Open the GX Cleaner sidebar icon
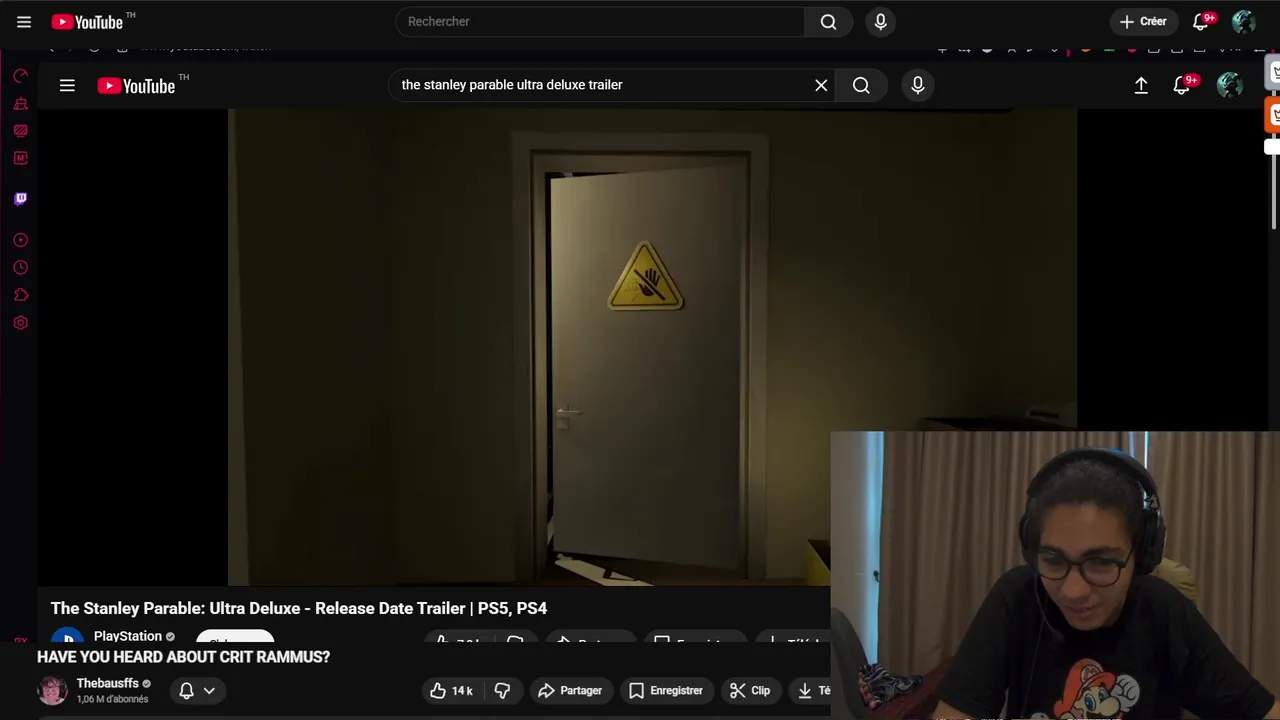Viewport: 1280px width, 720px height. coord(20,104)
